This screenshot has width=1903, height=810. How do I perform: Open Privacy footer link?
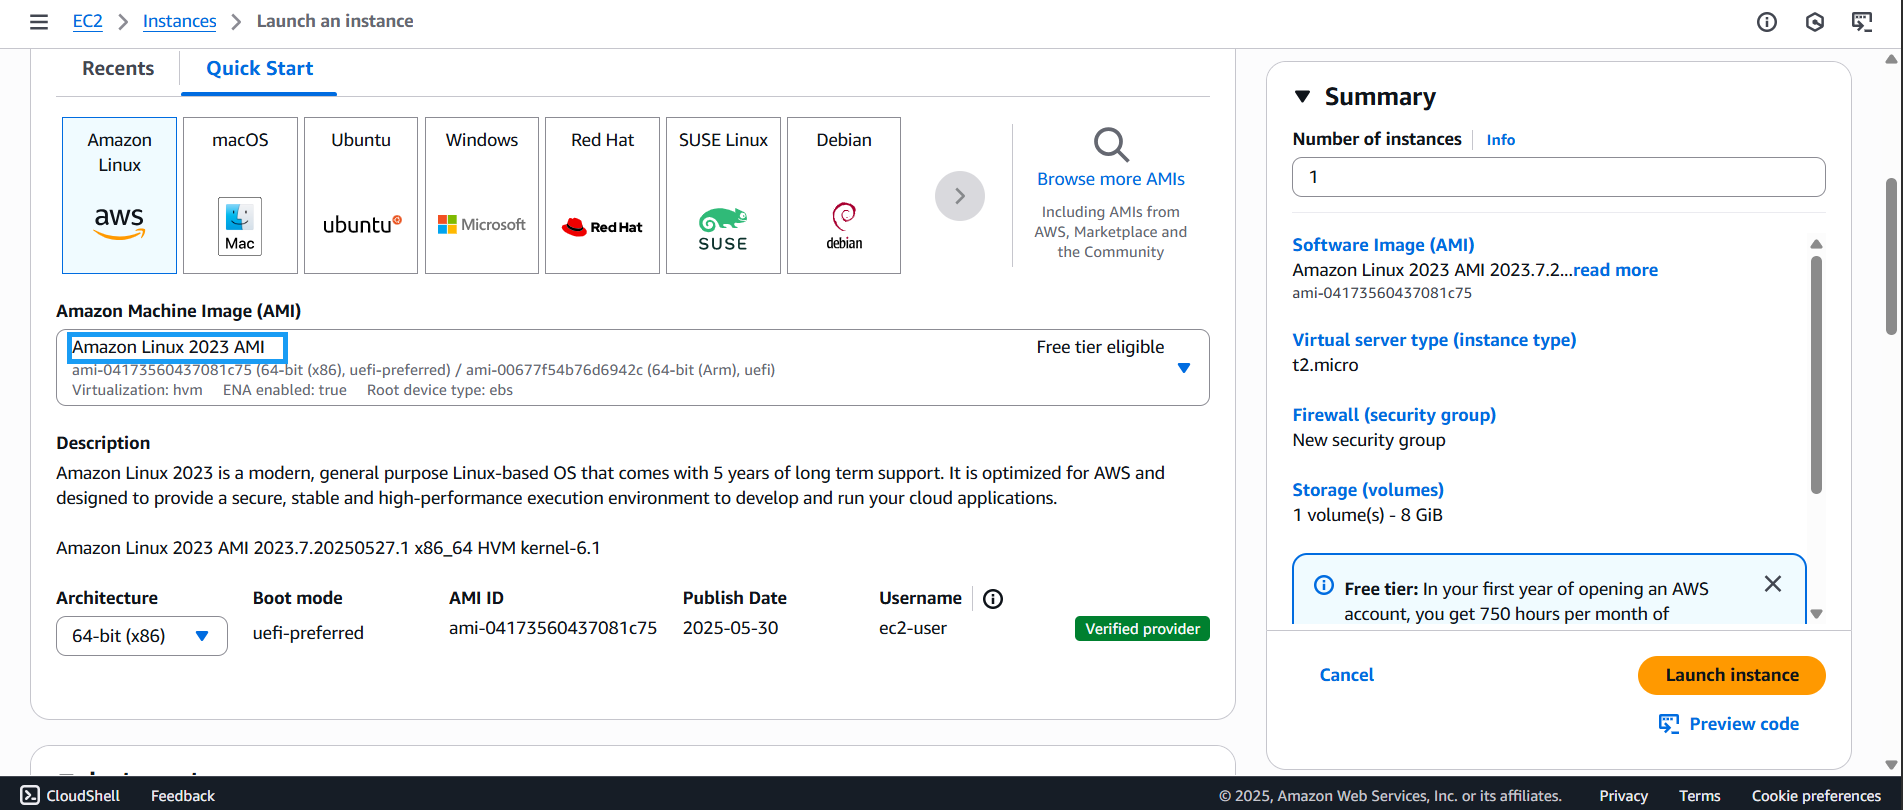pyautogui.click(x=1624, y=796)
